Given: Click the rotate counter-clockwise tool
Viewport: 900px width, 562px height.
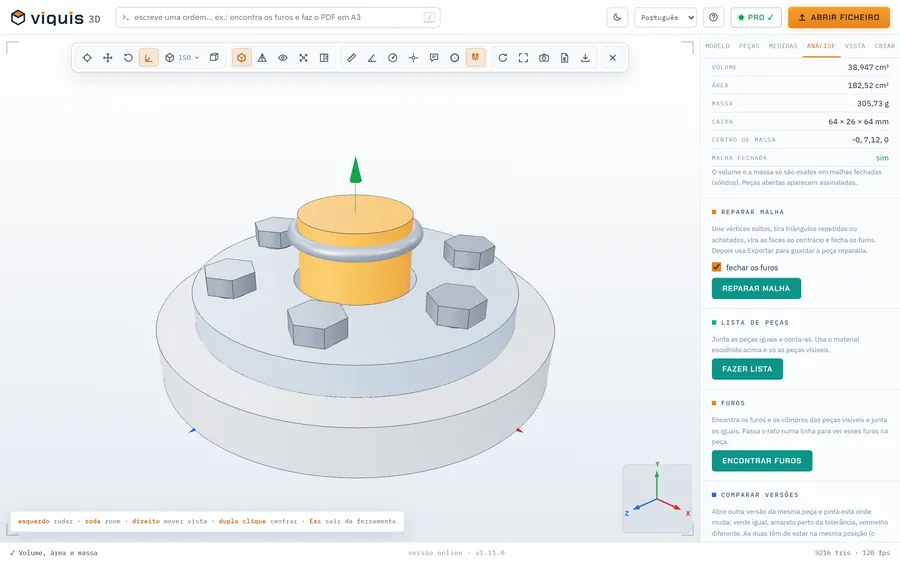Looking at the screenshot, I should (x=128, y=57).
